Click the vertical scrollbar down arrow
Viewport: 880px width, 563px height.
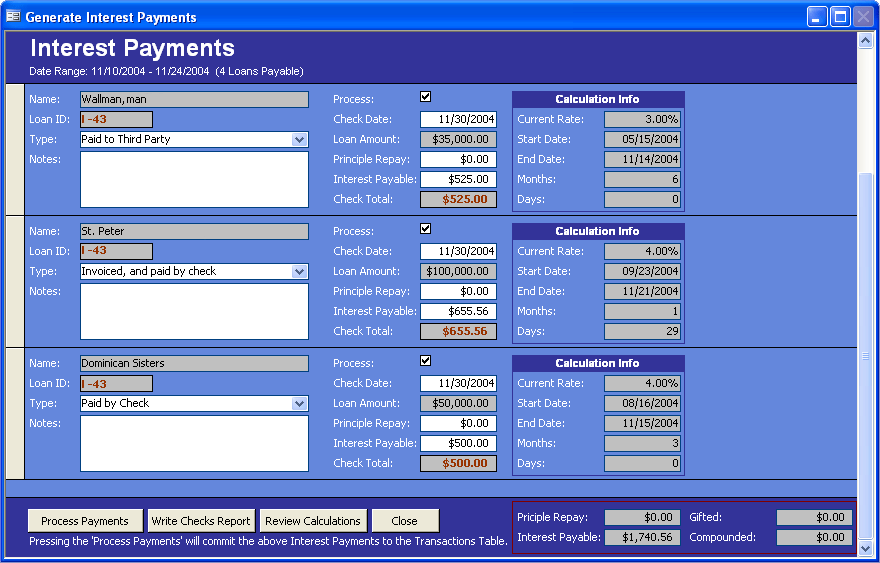point(865,547)
